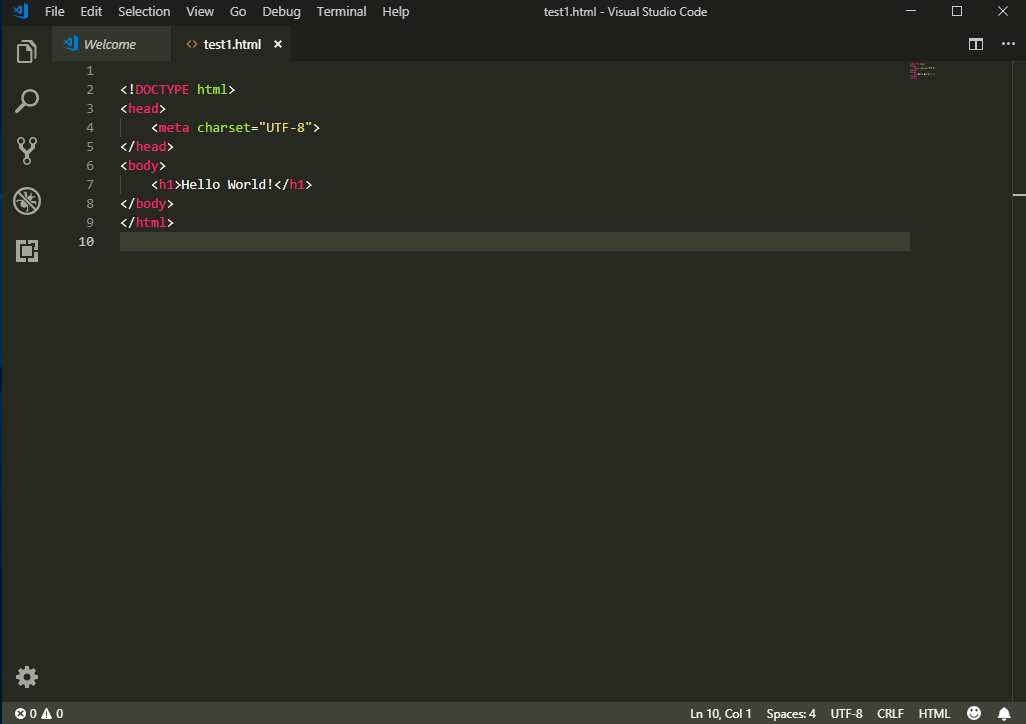1026x724 pixels.
Task: Change end of line sequence CRLF
Action: click(890, 714)
